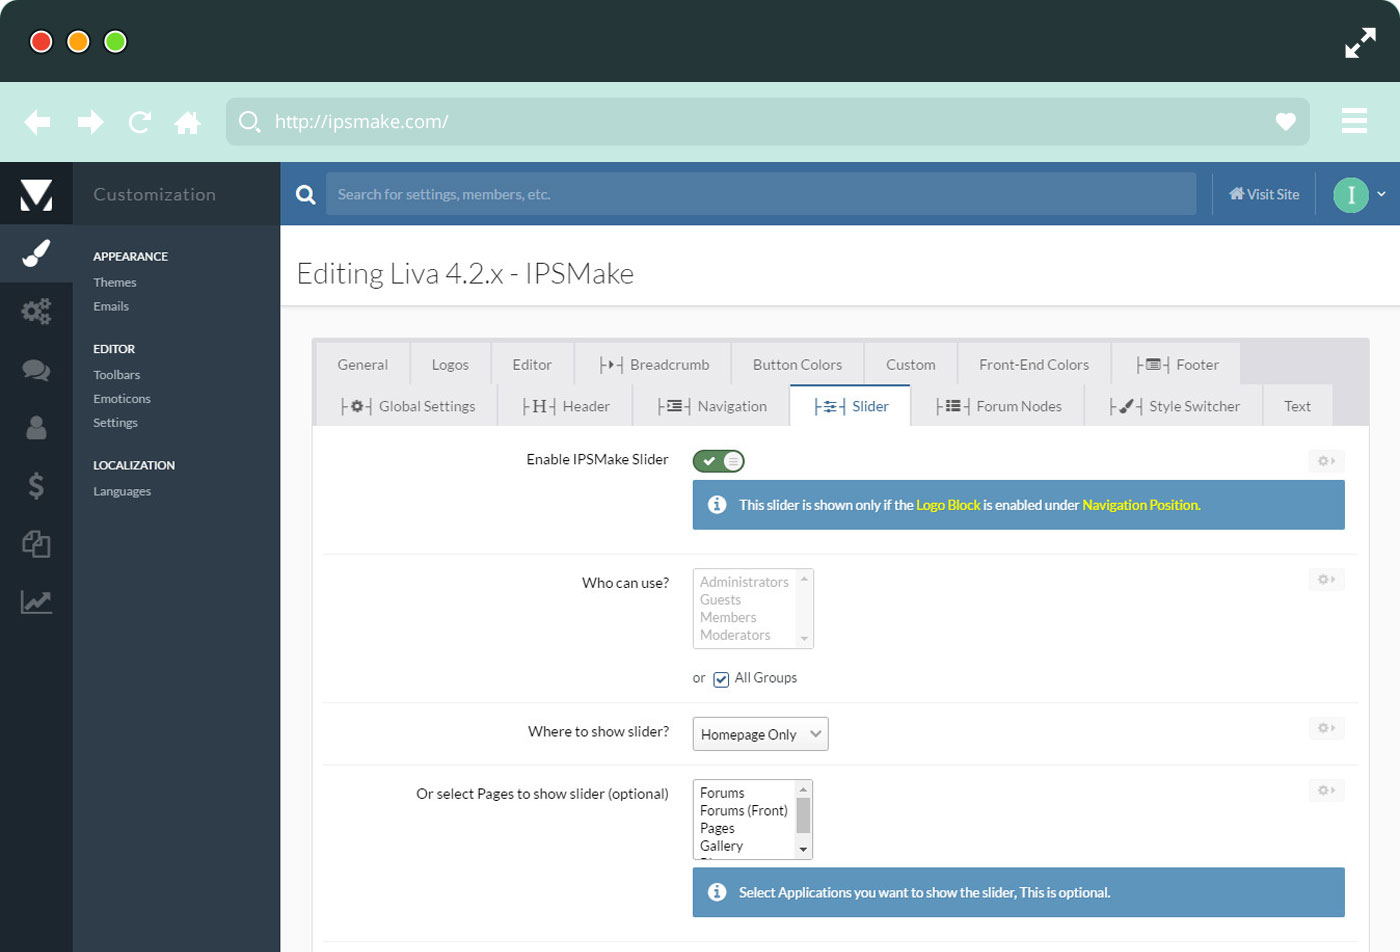1400x952 pixels.
Task: Open the Commerce dollar sign section
Action: 36,486
